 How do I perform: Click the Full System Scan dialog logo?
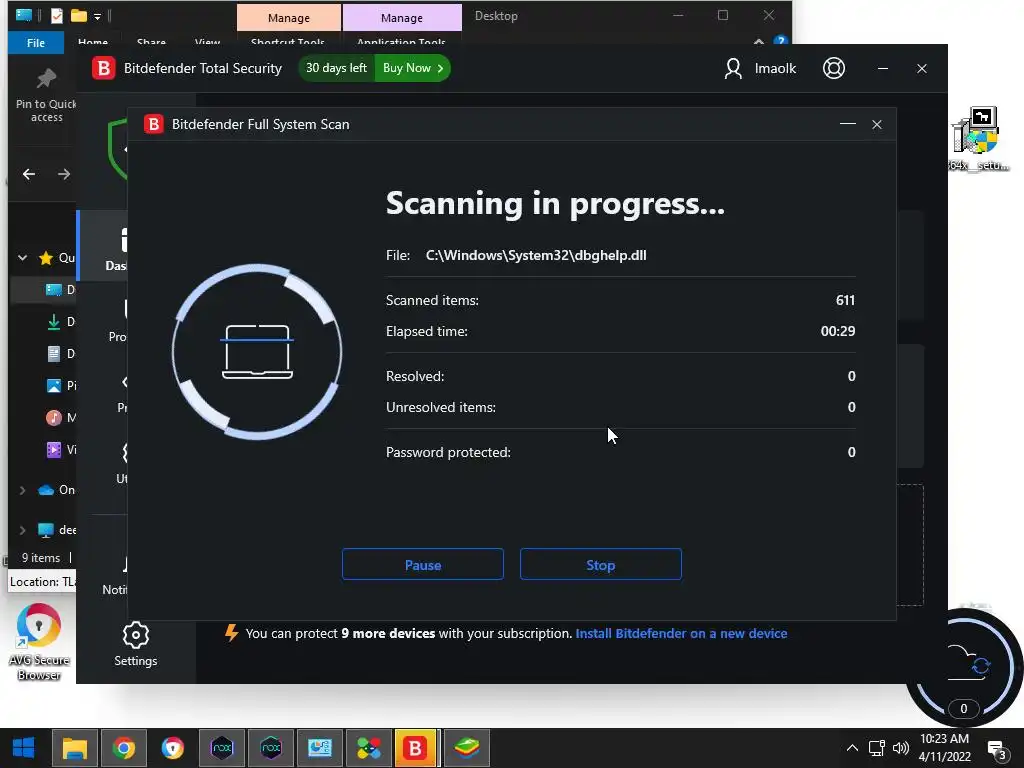coord(153,124)
